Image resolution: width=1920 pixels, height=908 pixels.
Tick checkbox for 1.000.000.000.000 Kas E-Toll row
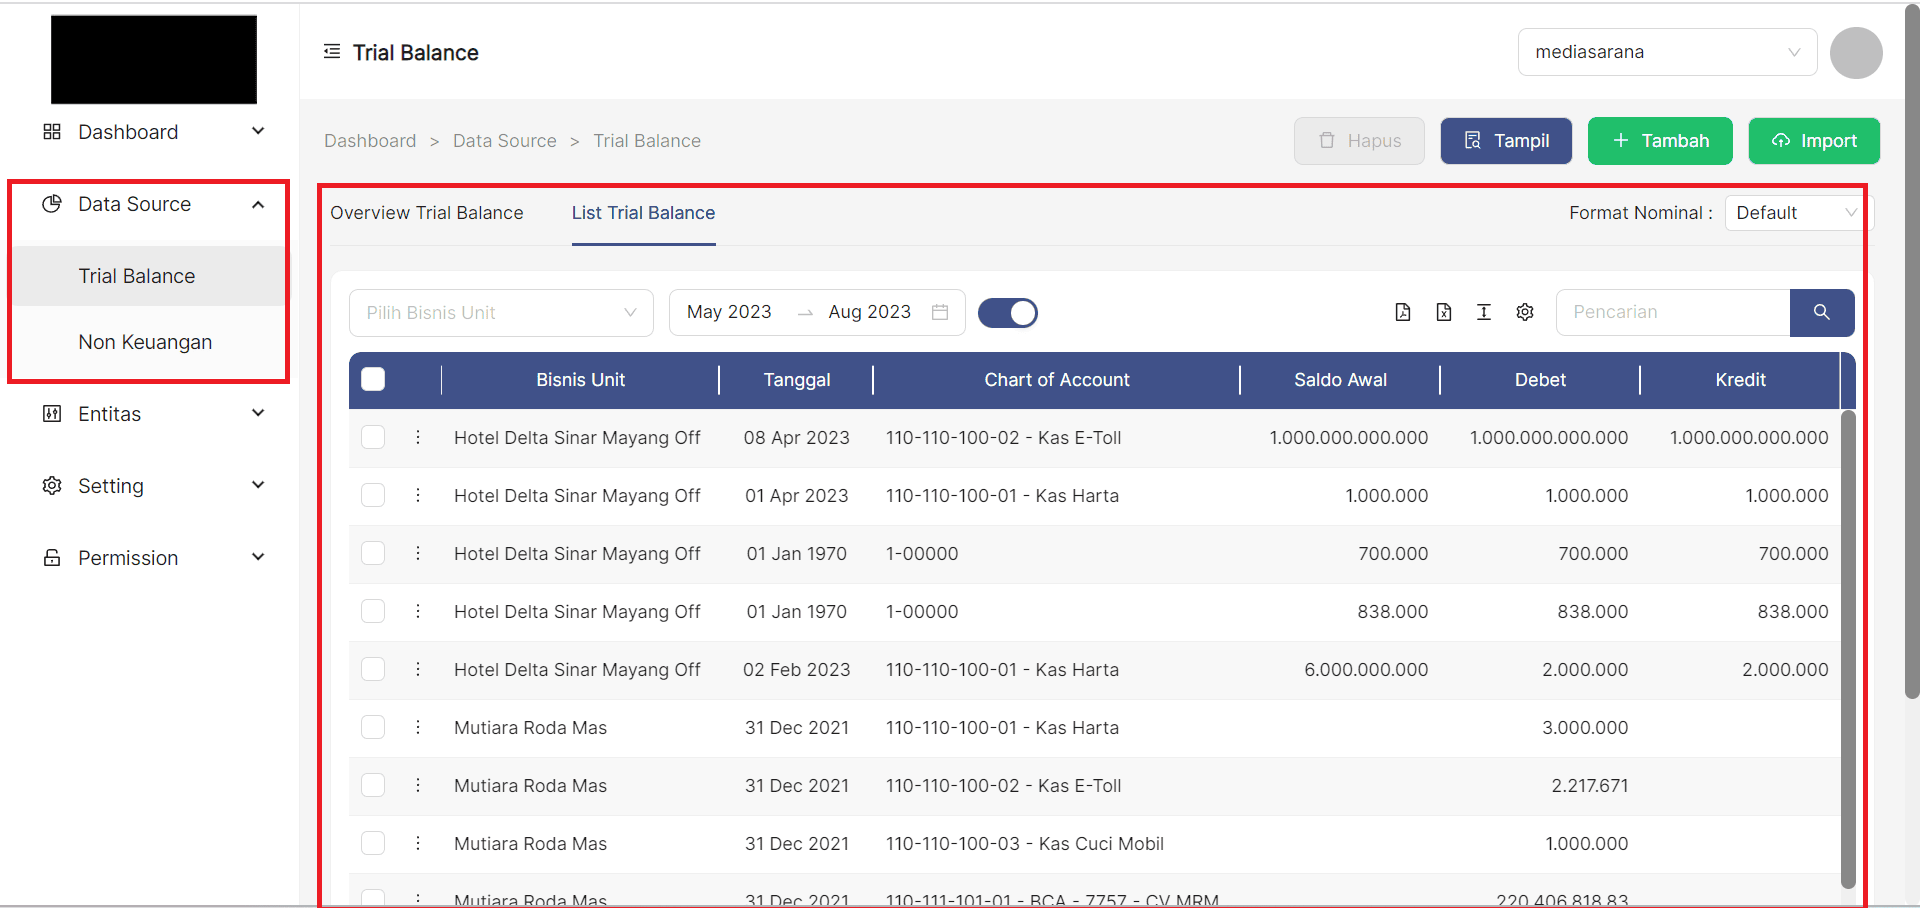pyautogui.click(x=373, y=437)
